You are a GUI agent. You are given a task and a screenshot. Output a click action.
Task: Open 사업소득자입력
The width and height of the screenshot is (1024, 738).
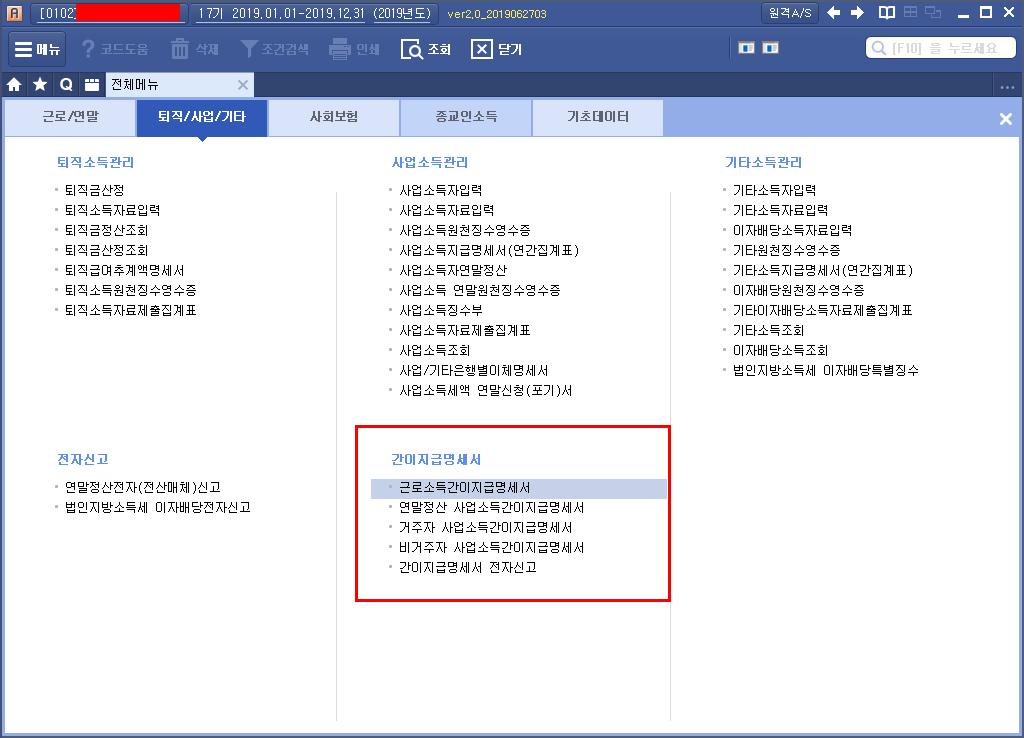[x=441, y=190]
